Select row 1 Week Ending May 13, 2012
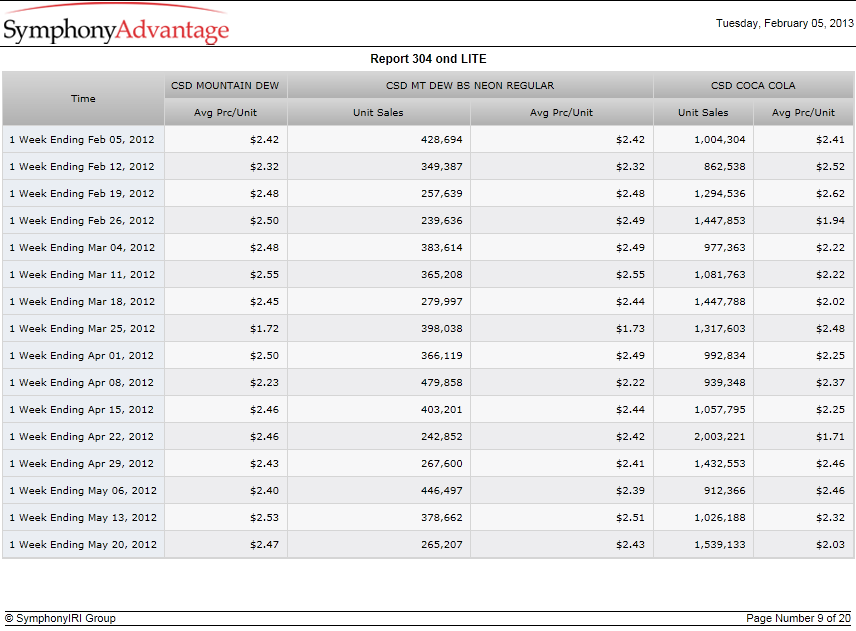 (428, 518)
